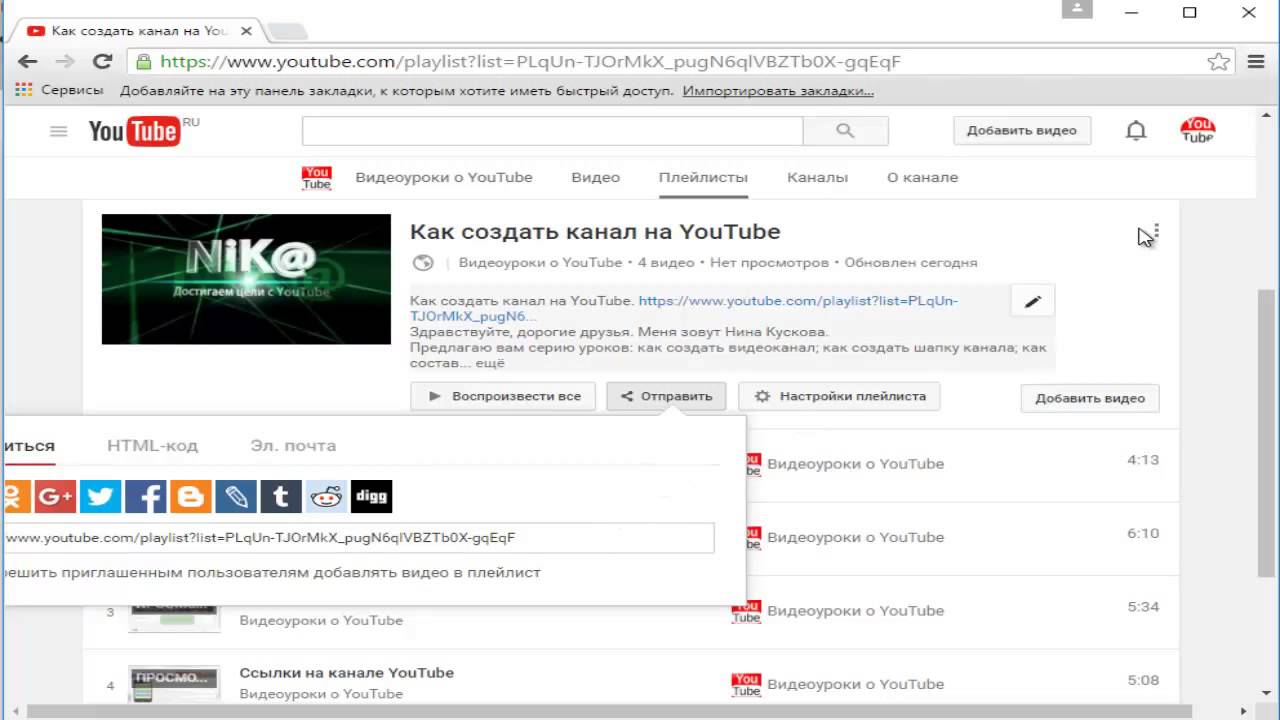Viewport: 1280px width, 720px height.
Task: Click the Отправить share button
Action: [666, 397]
